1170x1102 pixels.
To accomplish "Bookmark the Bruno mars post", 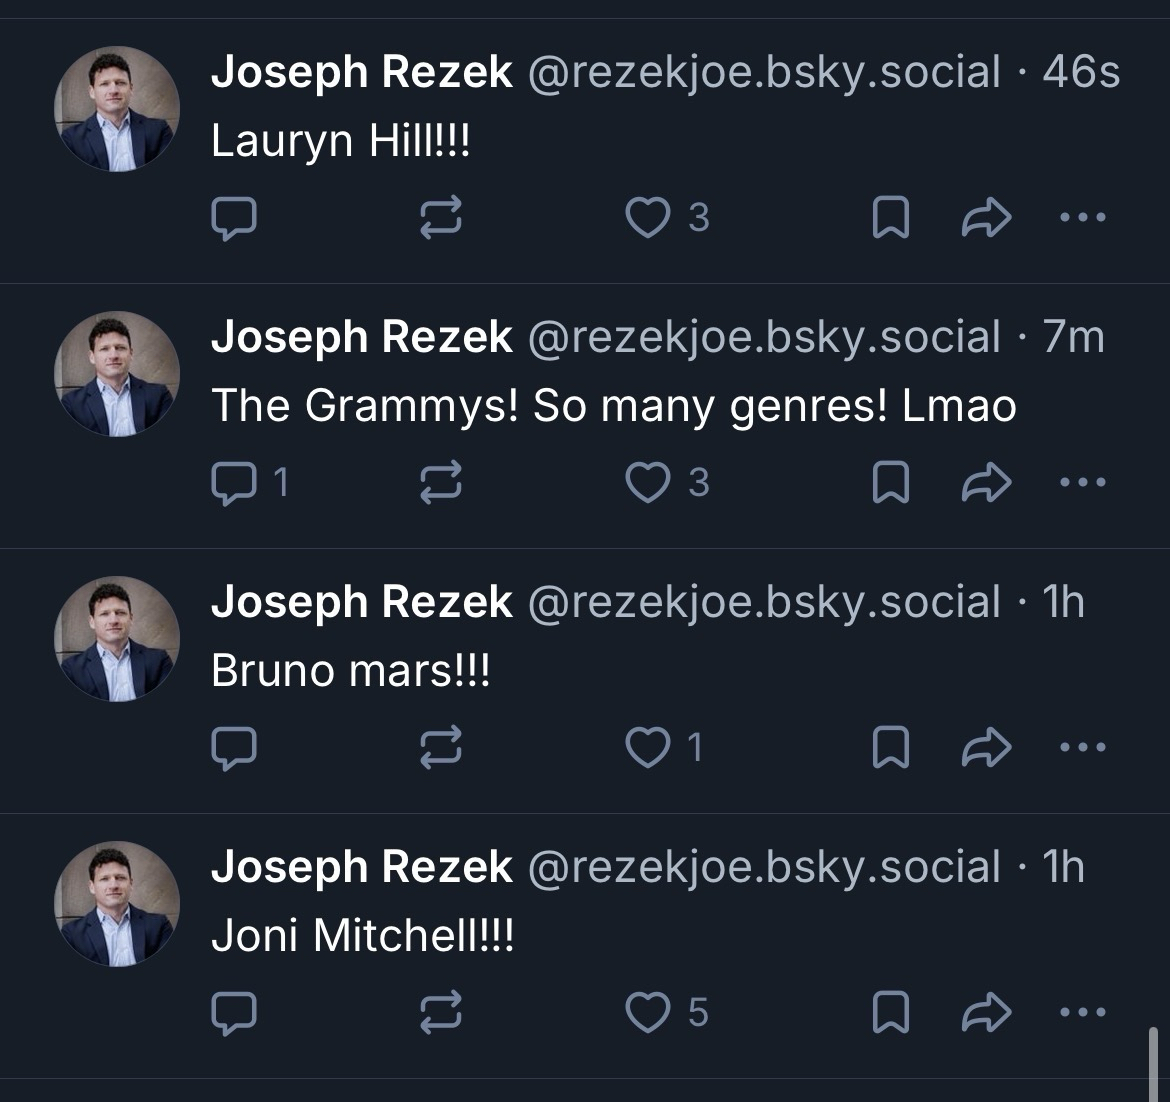I will coord(890,748).
